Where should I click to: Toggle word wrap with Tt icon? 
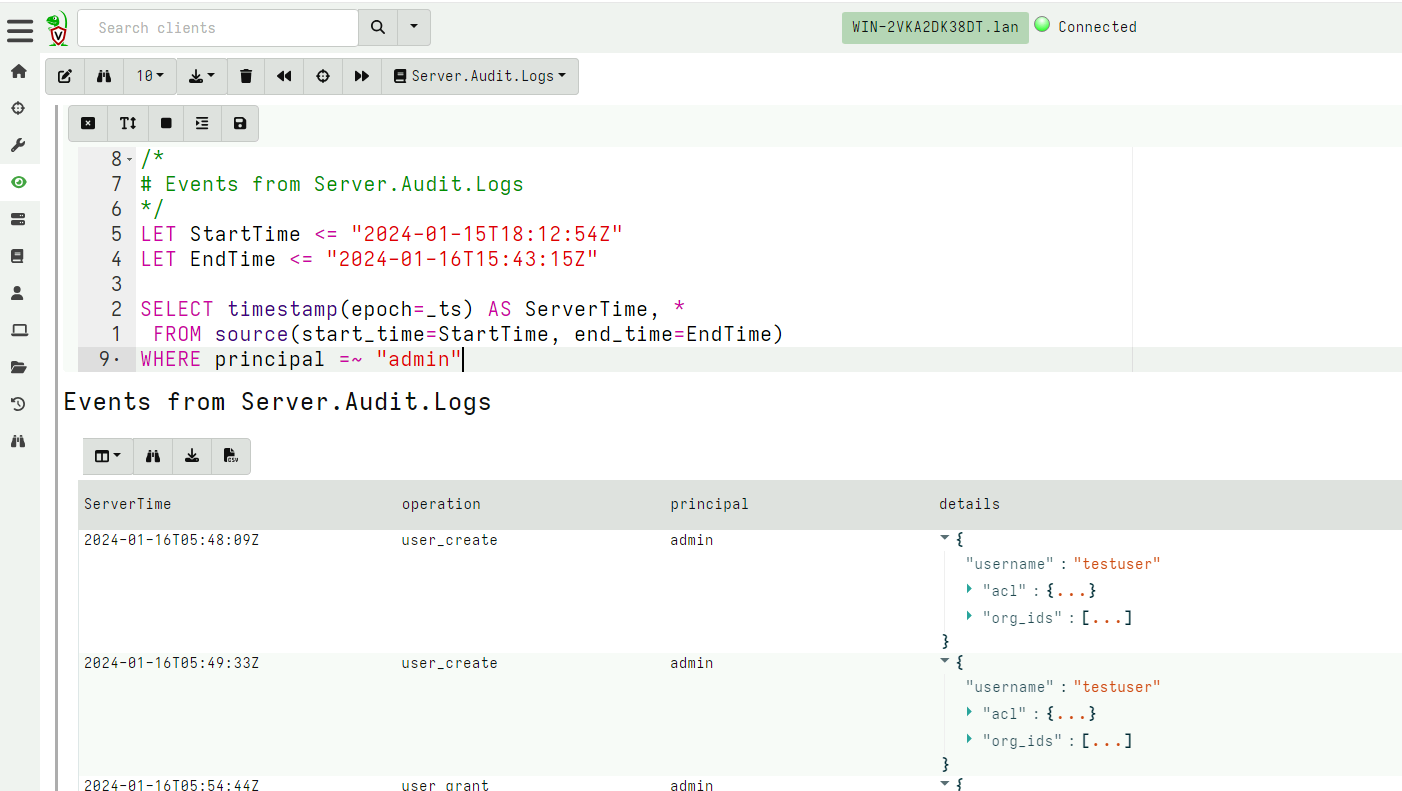(x=127, y=123)
